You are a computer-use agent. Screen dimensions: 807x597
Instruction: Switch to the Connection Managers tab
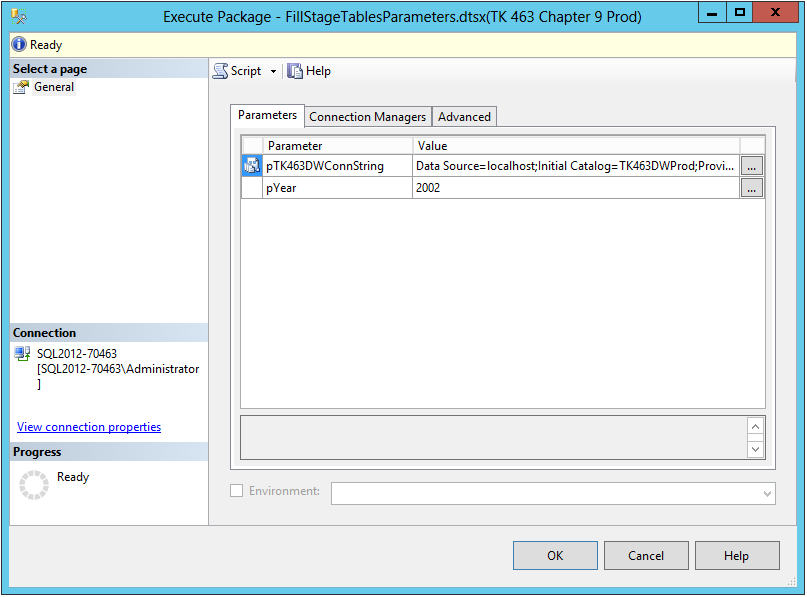point(367,116)
